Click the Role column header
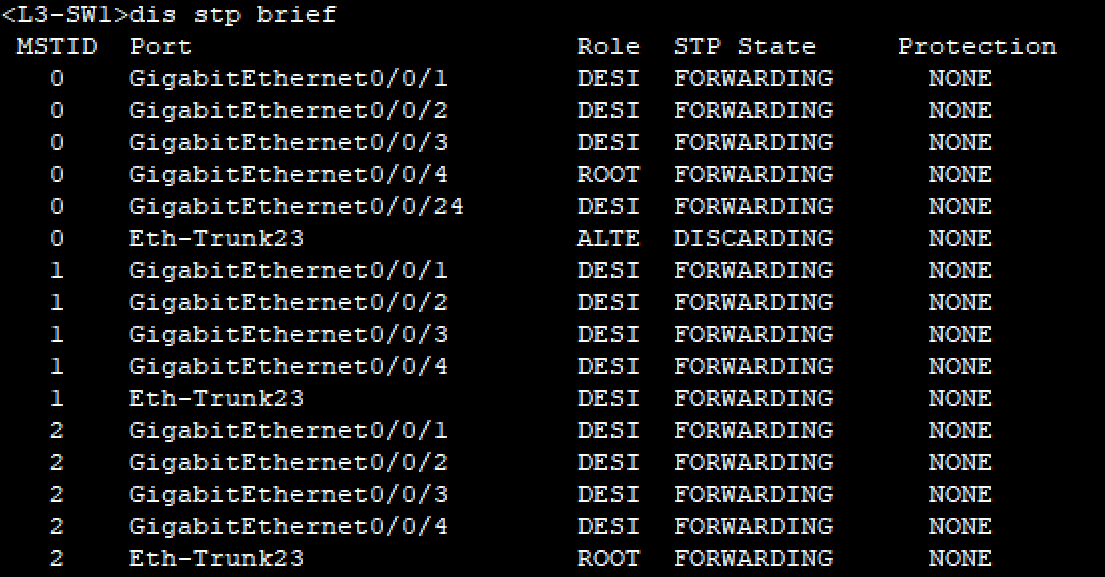This screenshot has width=1105, height=577. pos(608,47)
